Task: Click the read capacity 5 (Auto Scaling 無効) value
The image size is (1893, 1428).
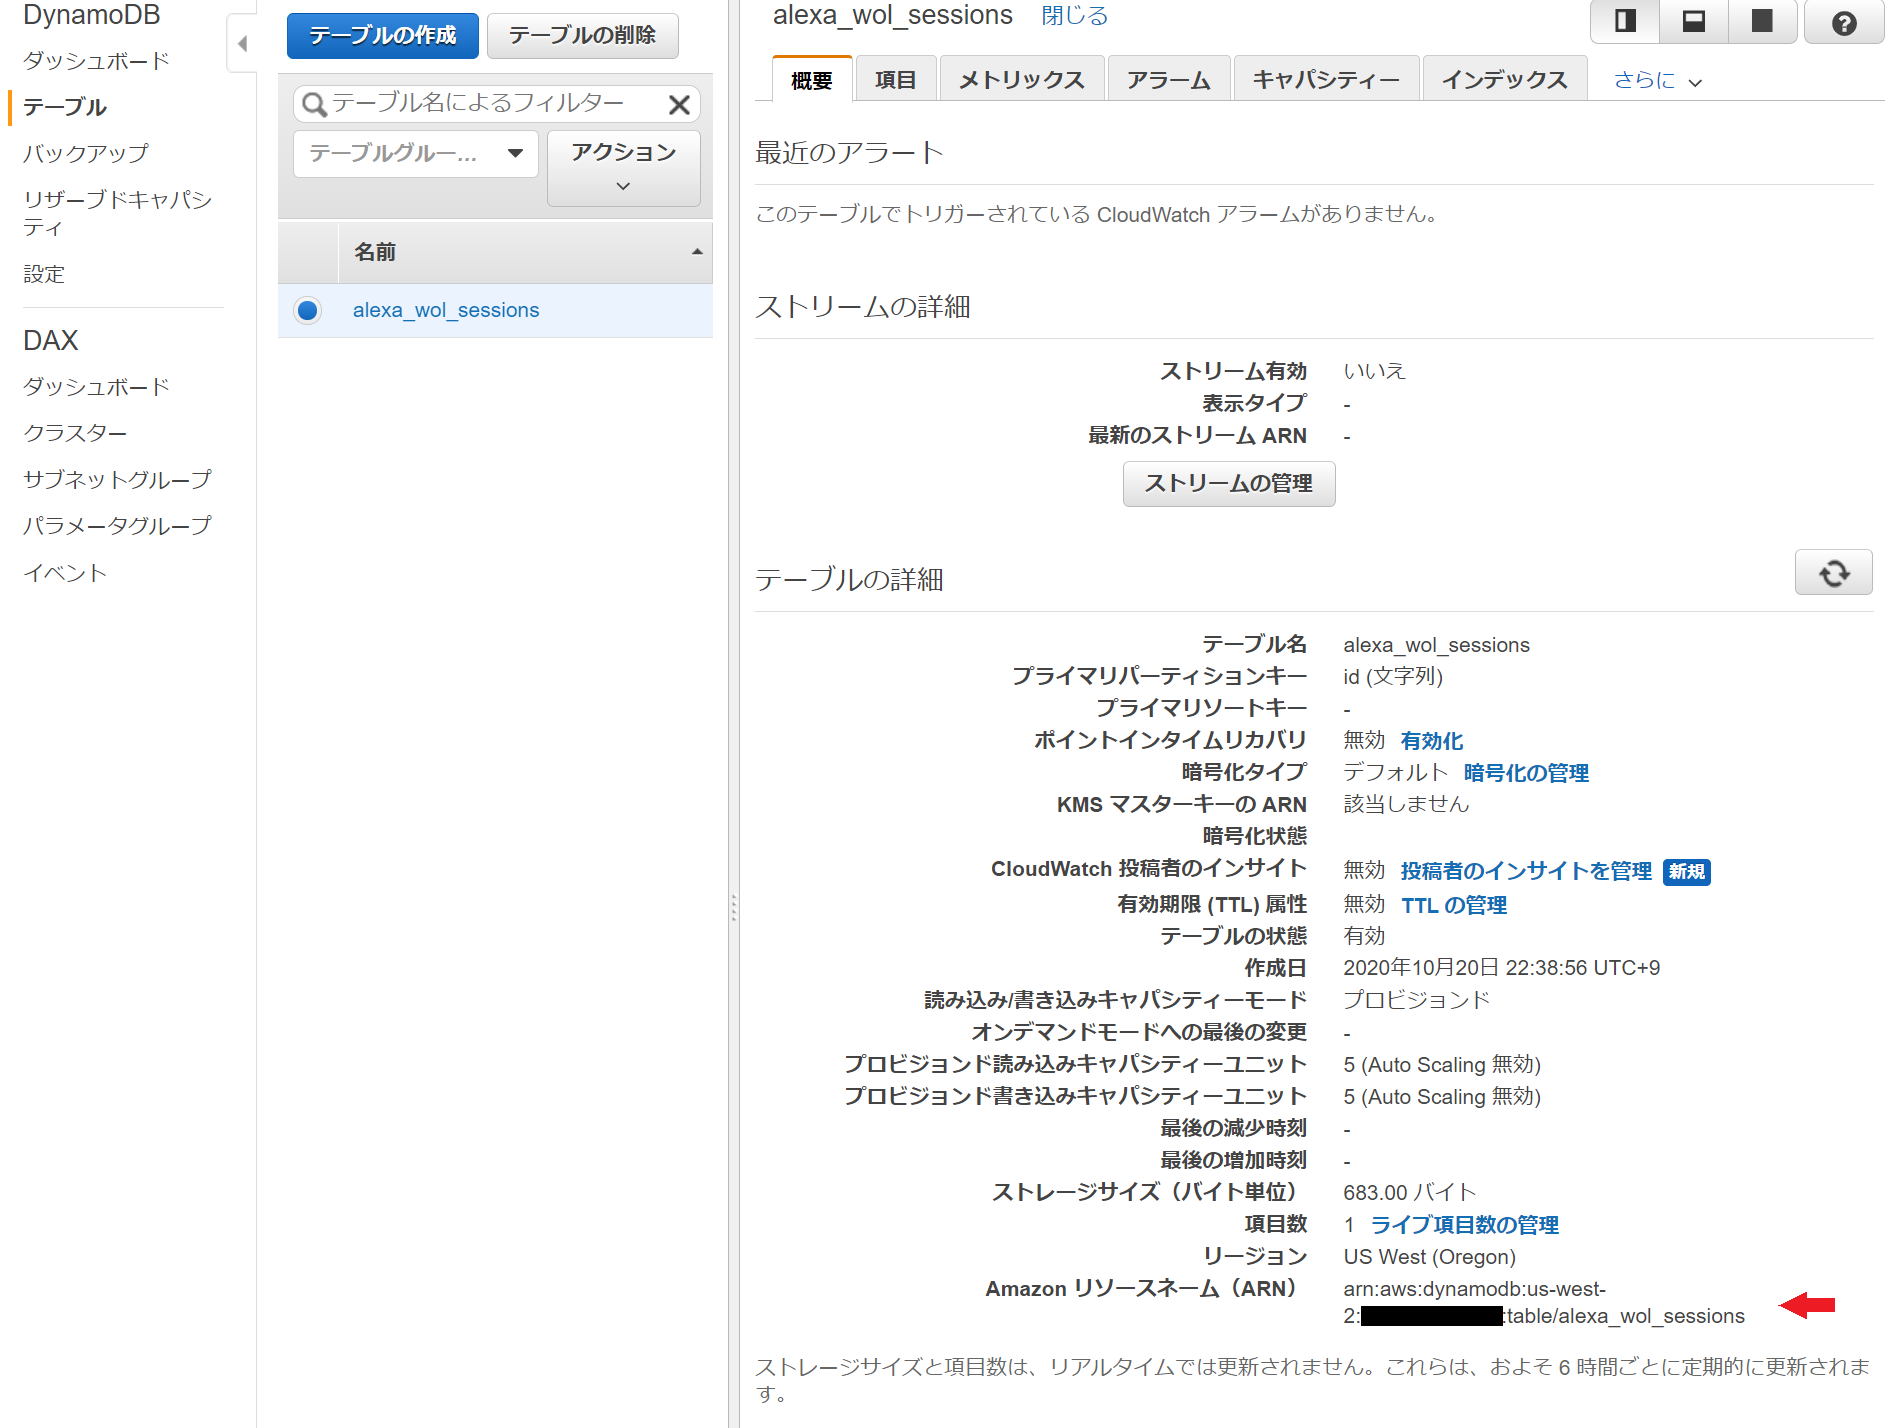Action: click(x=1441, y=1065)
